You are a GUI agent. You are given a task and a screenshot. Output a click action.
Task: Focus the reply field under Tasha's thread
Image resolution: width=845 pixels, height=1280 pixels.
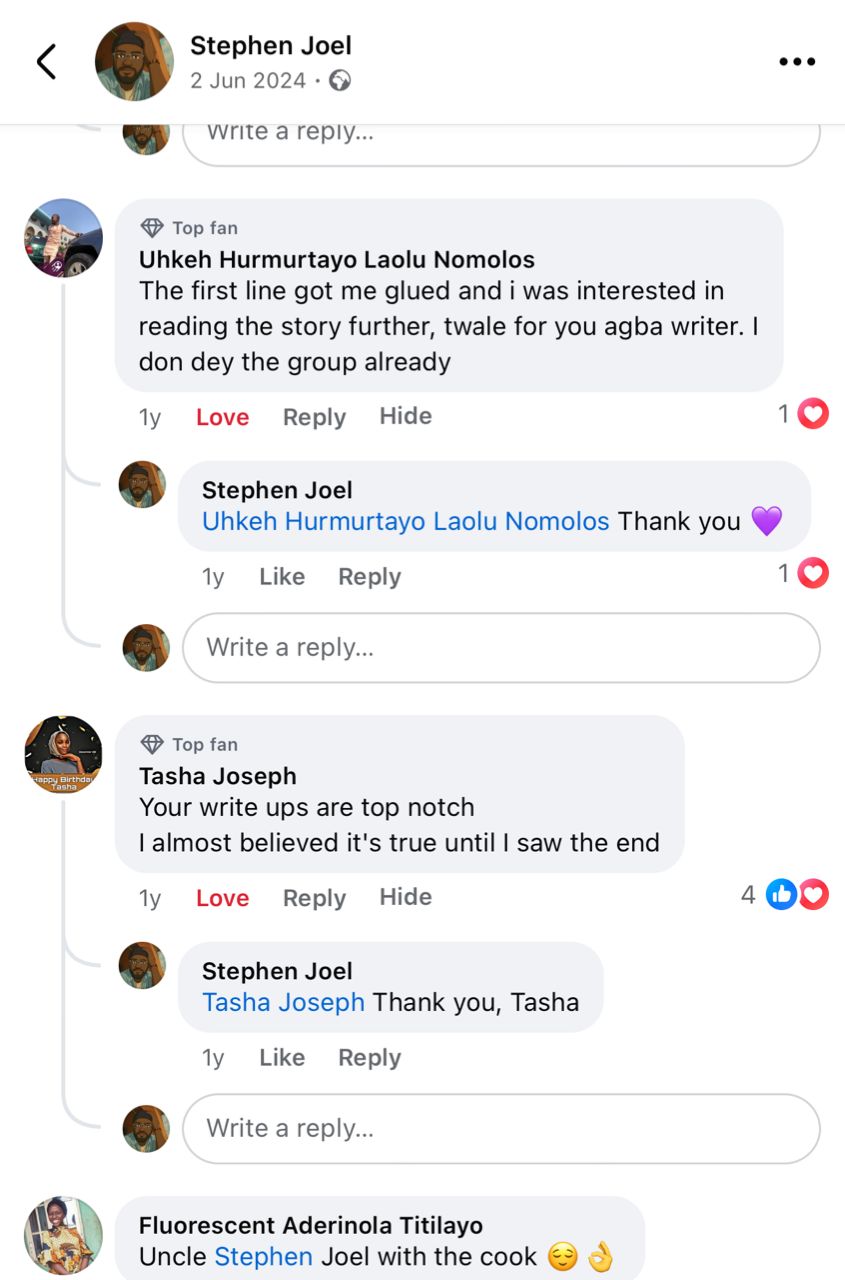pyautogui.click(x=500, y=1128)
